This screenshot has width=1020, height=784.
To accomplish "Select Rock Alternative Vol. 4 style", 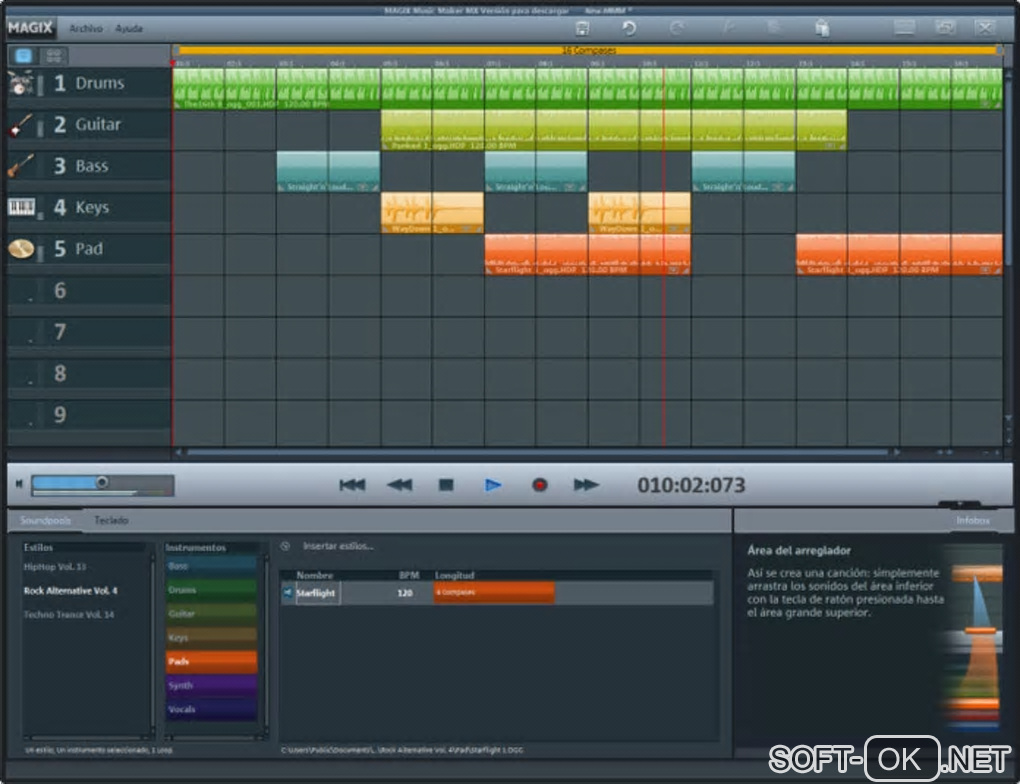I will 70,591.
